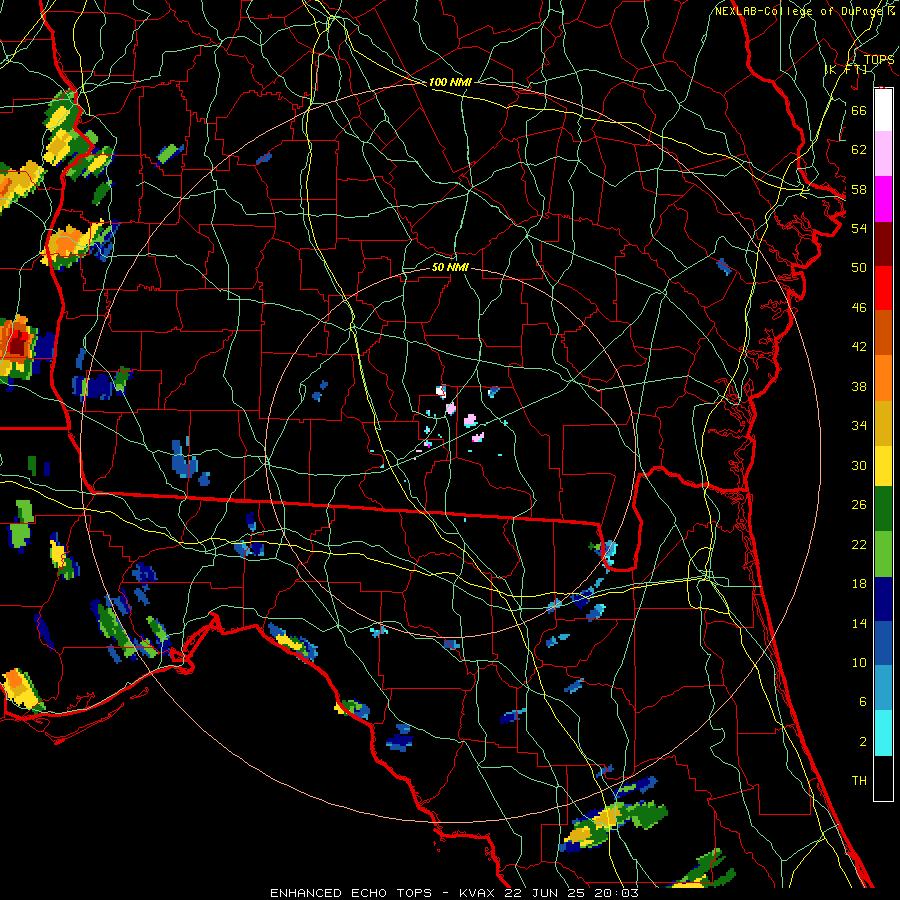Click the yellow legend swatch
Screen dimensions: 900x900
pos(883,465)
